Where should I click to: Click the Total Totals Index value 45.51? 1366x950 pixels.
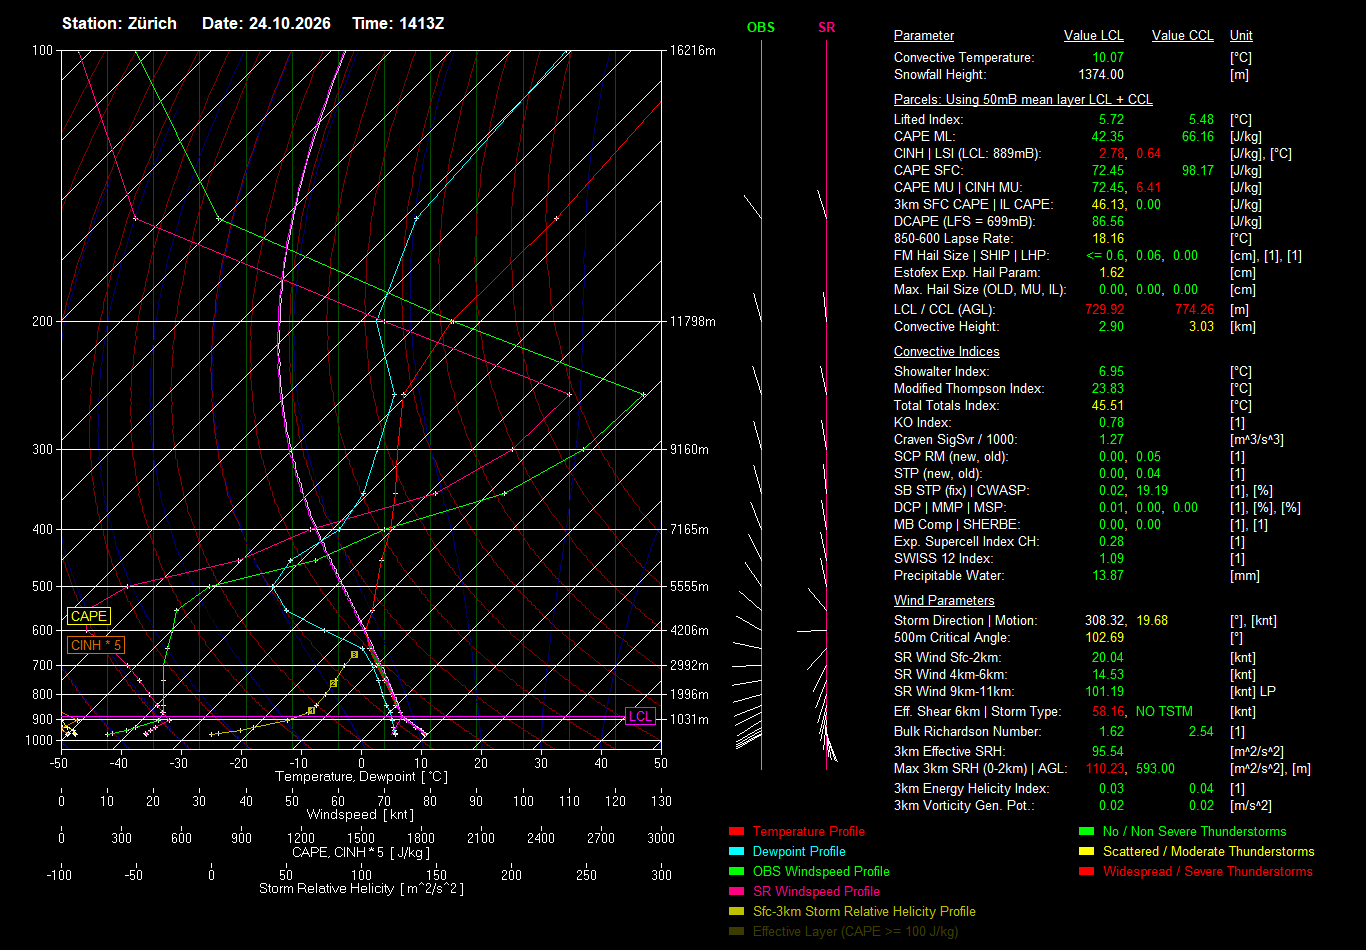[x=1108, y=406]
